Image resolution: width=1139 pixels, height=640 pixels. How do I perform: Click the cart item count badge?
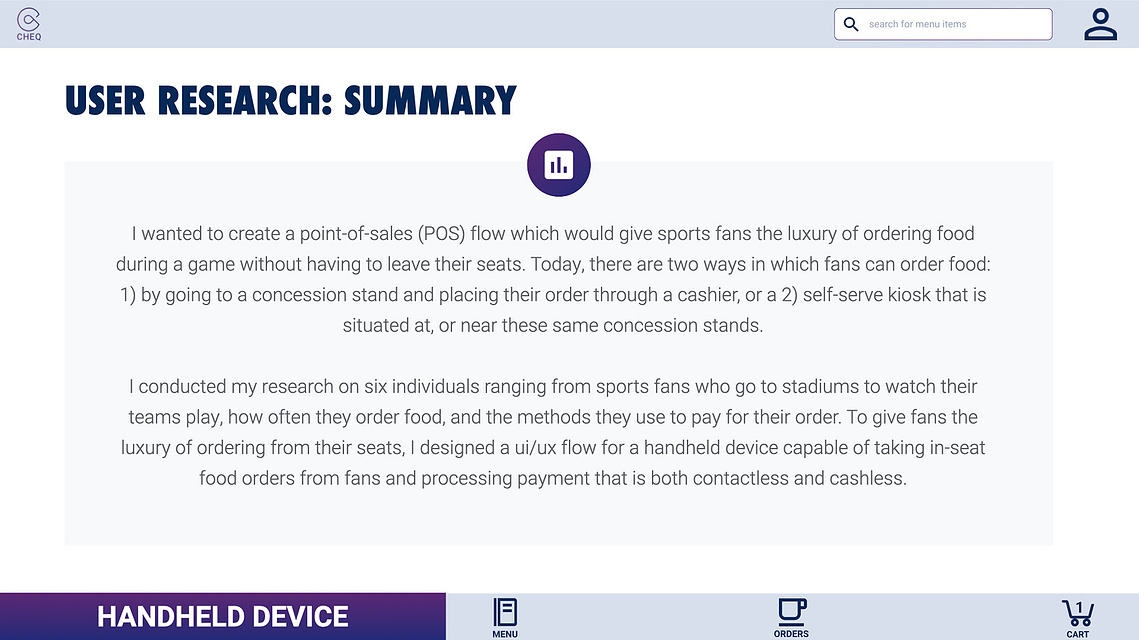1079,607
